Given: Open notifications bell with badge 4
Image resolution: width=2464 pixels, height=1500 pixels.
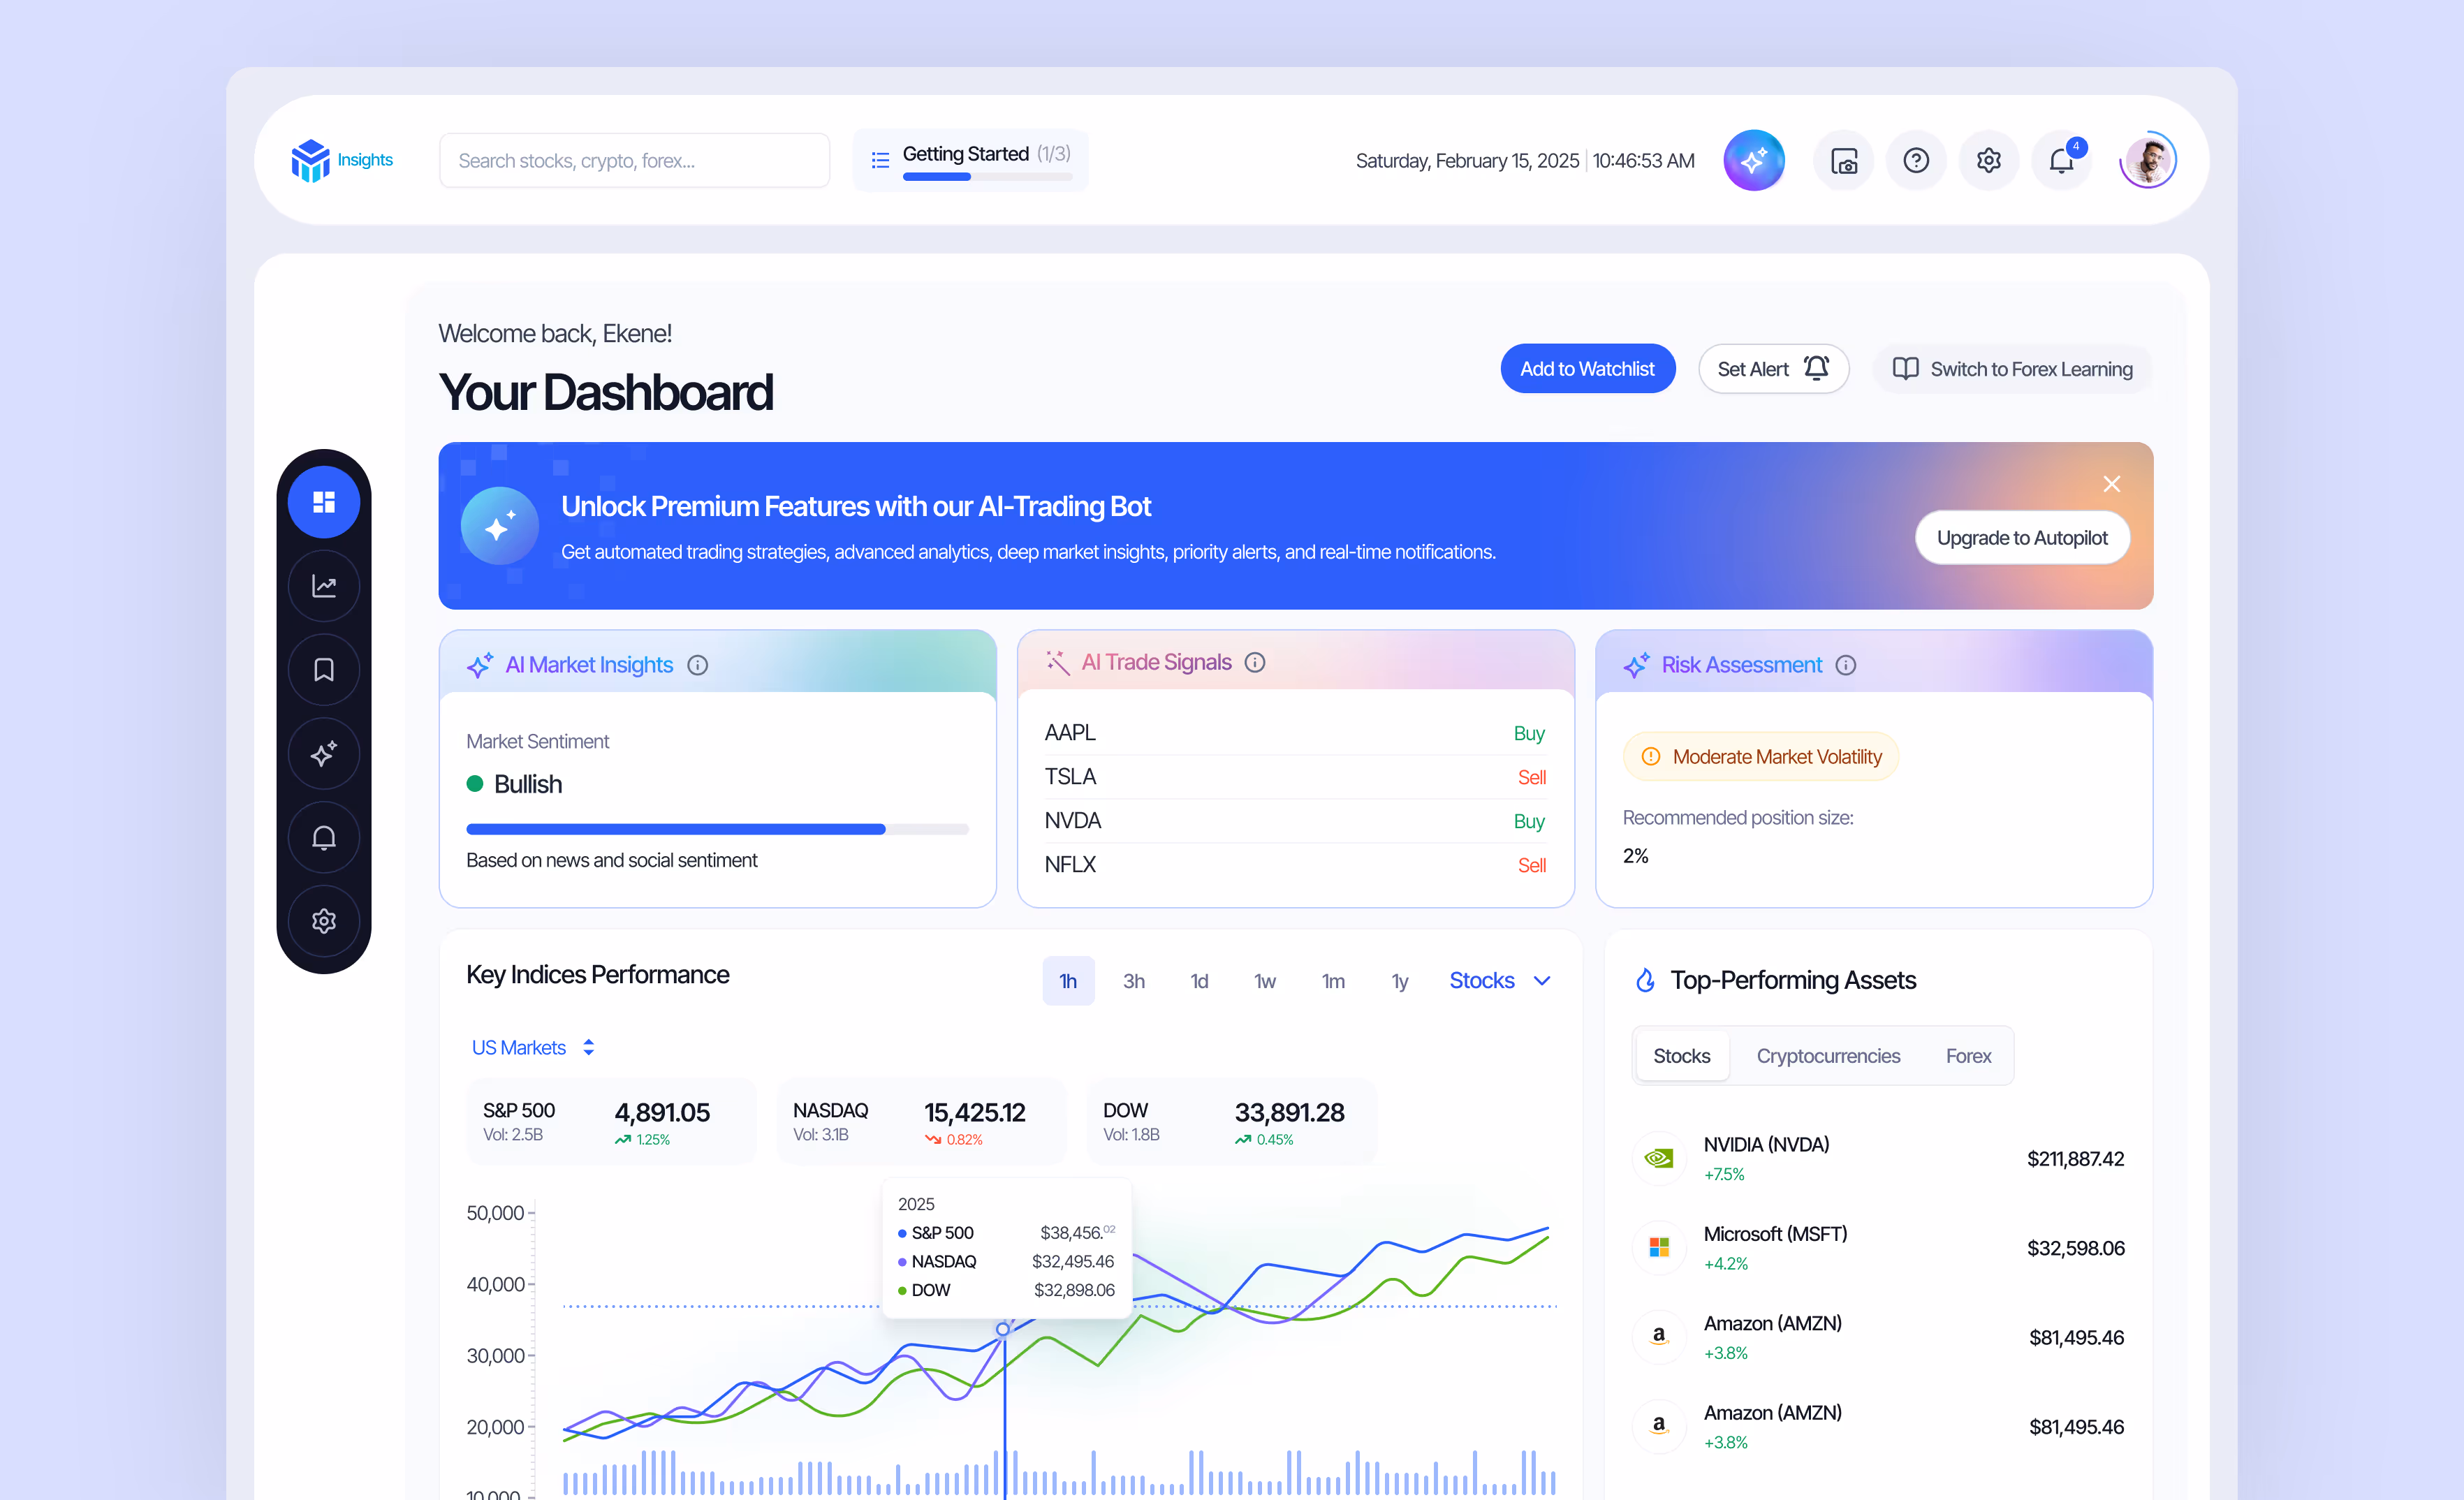Looking at the screenshot, I should (2061, 160).
